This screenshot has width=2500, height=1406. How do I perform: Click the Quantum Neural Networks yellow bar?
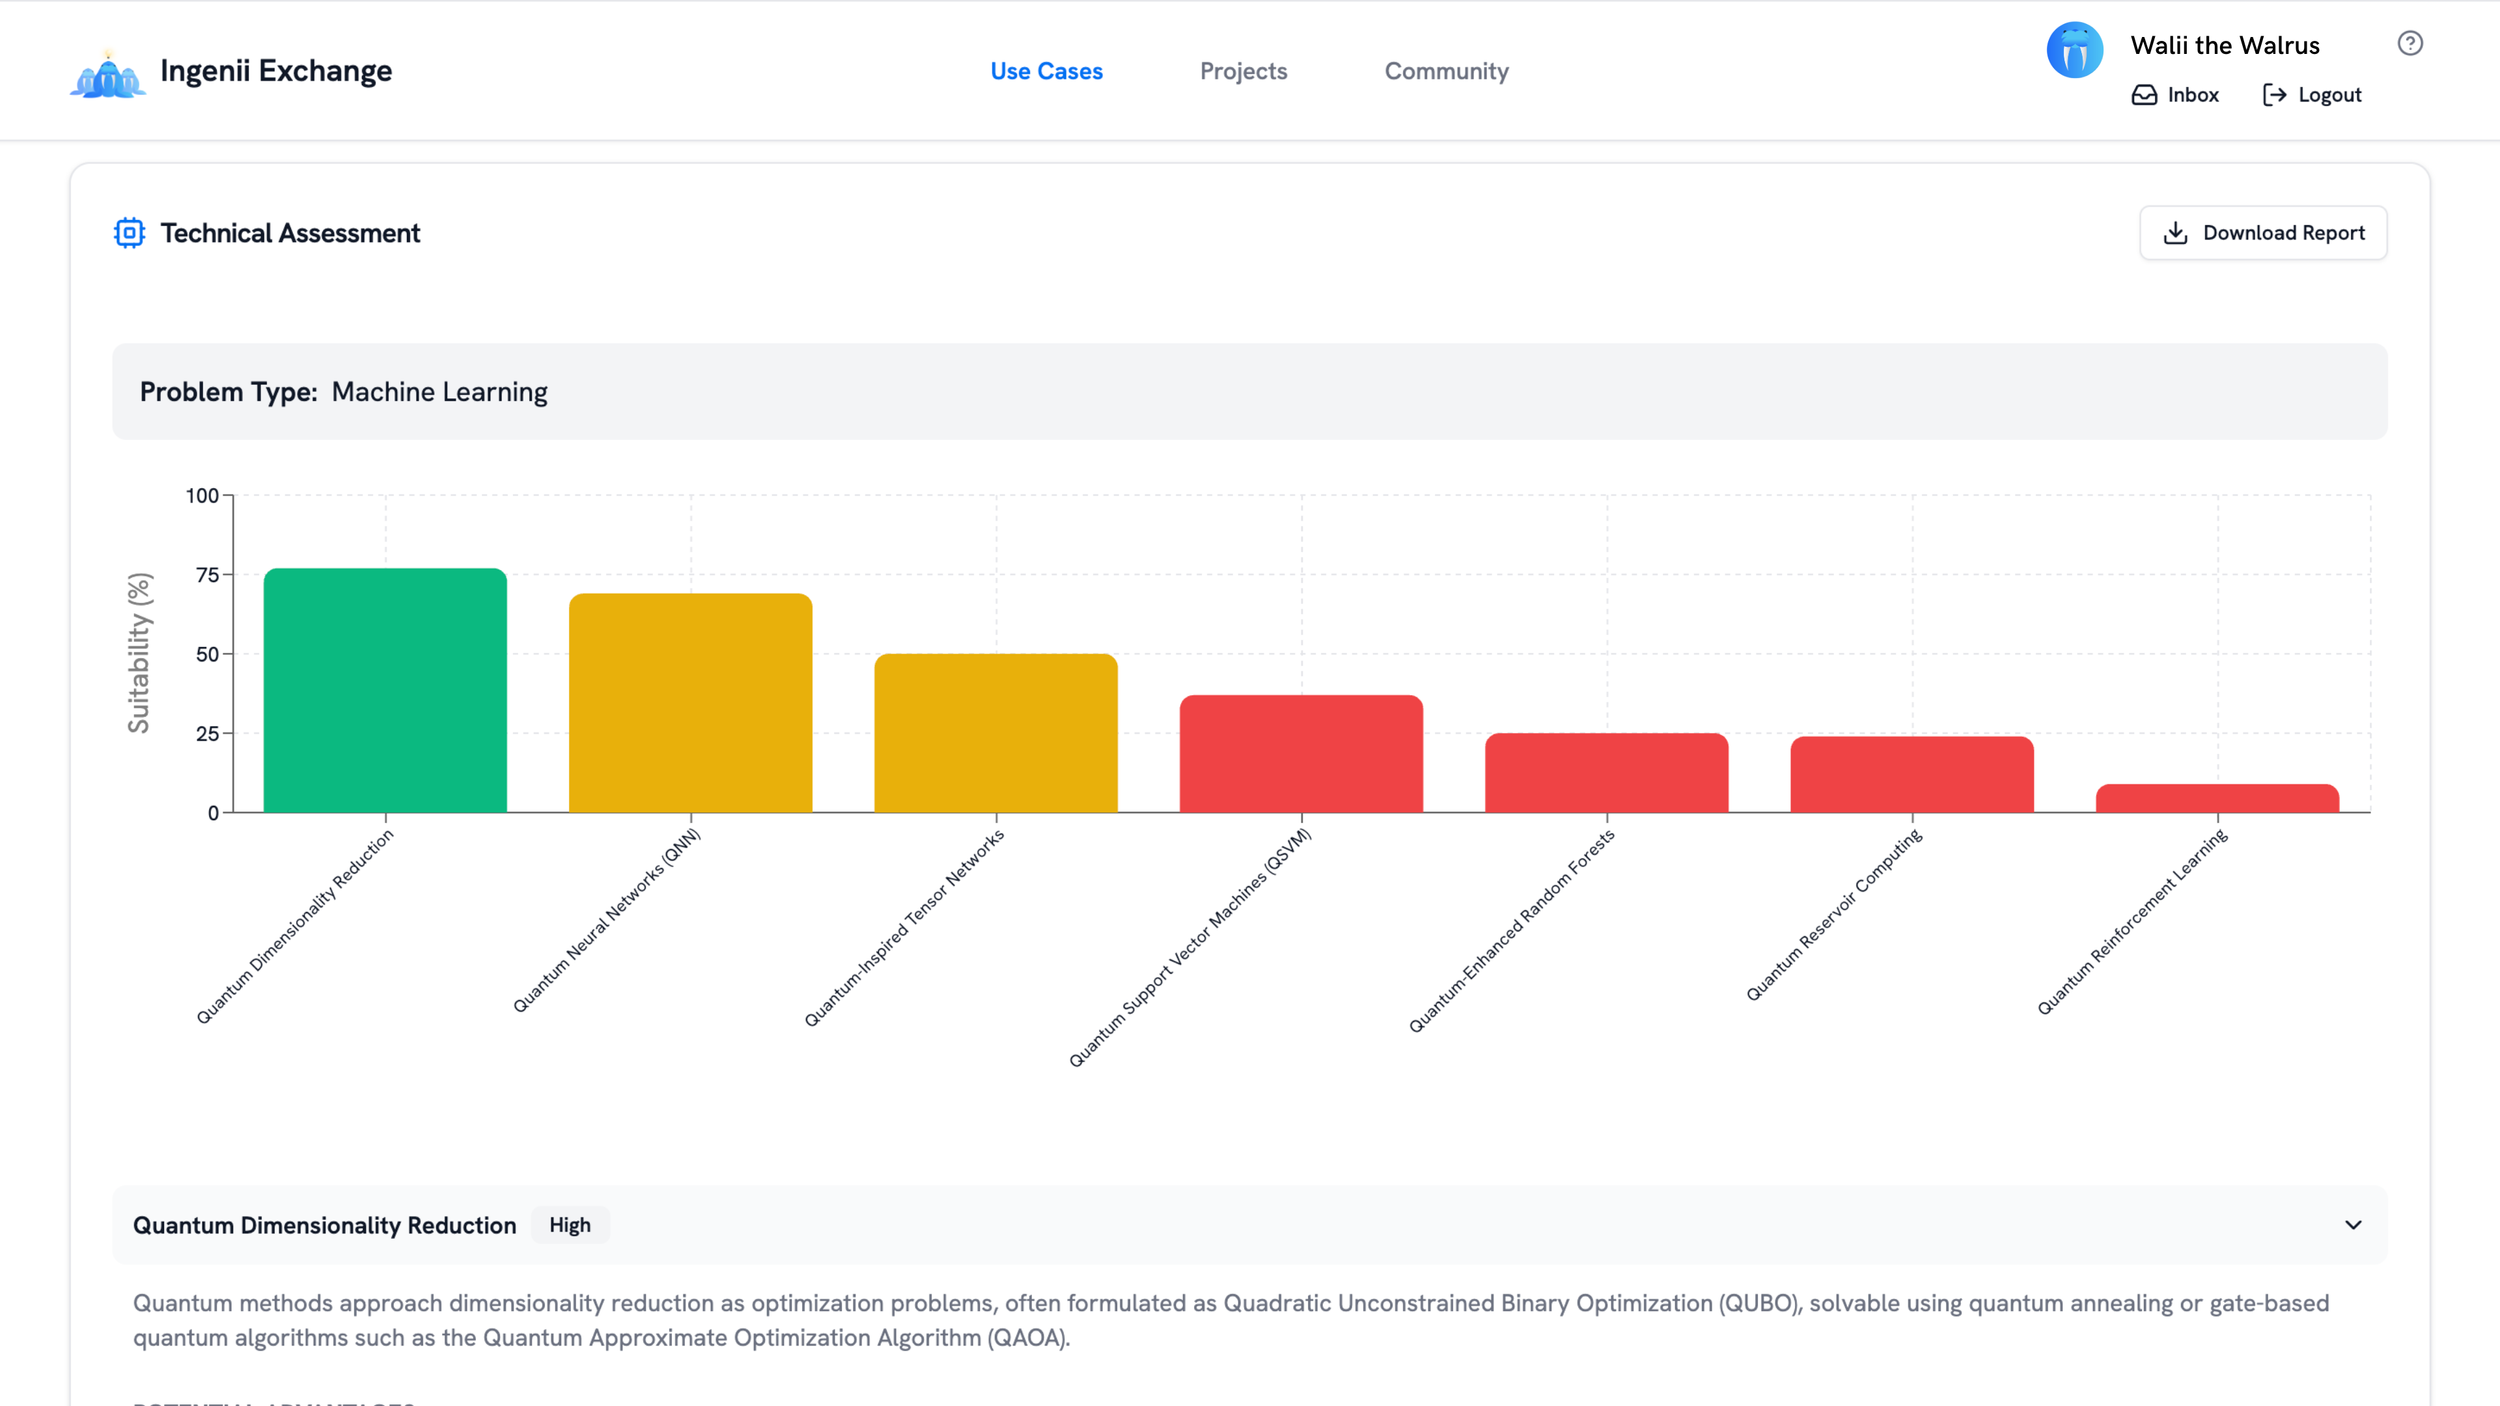coord(692,705)
